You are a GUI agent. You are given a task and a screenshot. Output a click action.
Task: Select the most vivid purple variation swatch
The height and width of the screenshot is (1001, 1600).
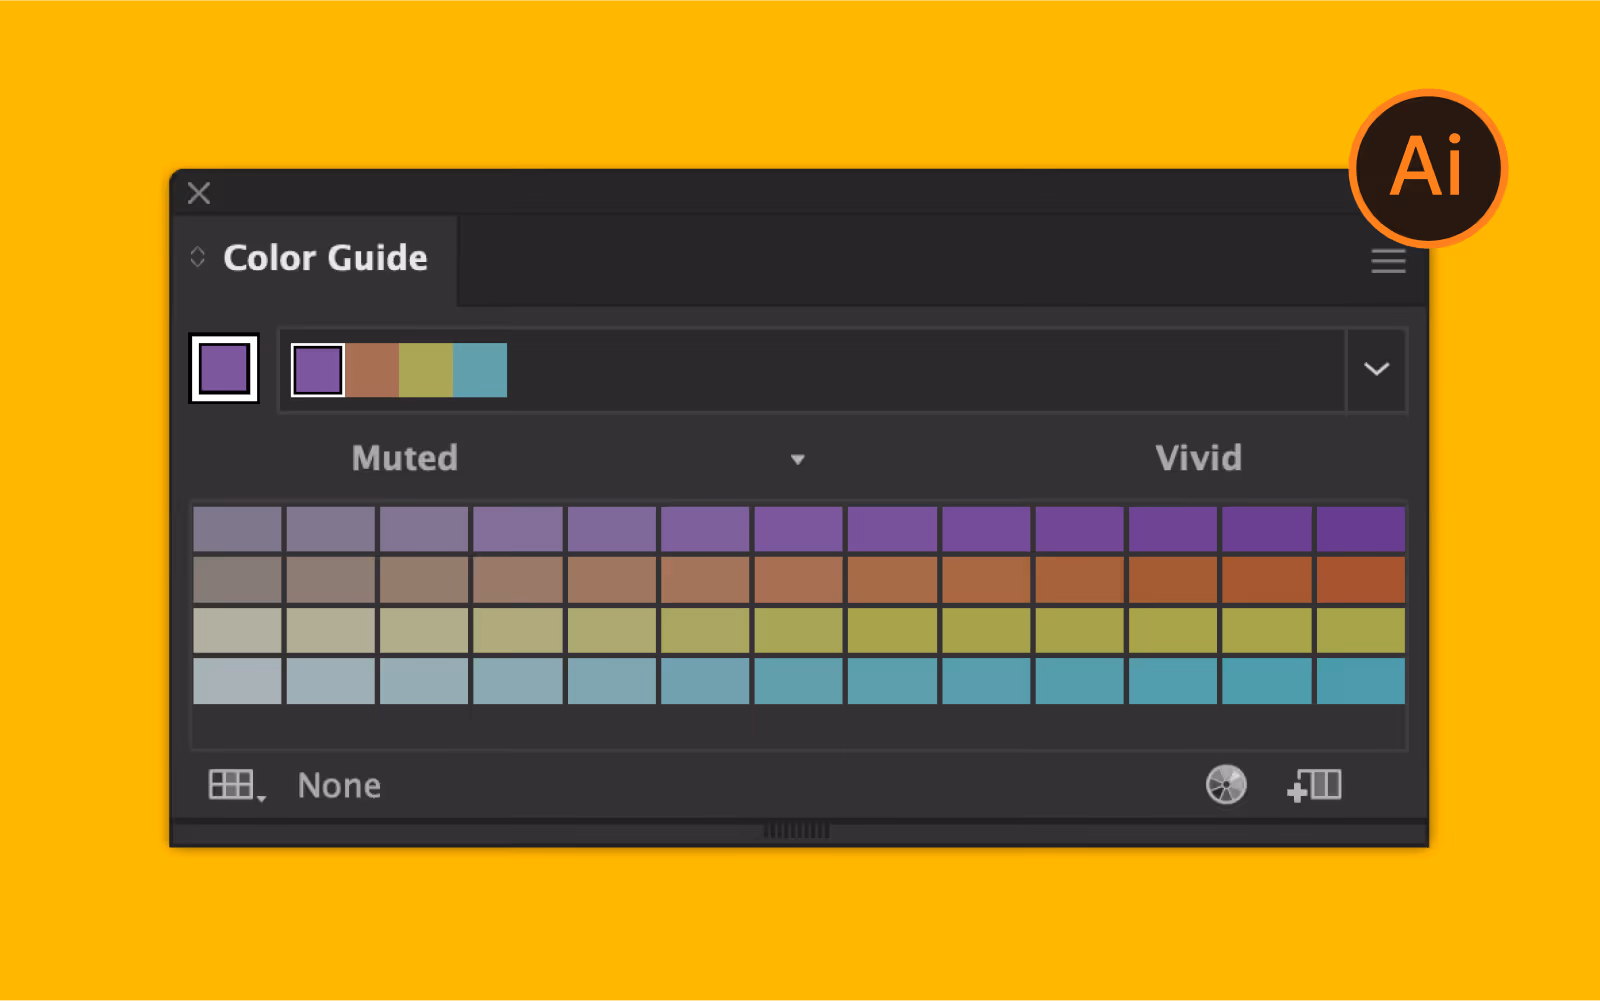(x=1360, y=528)
